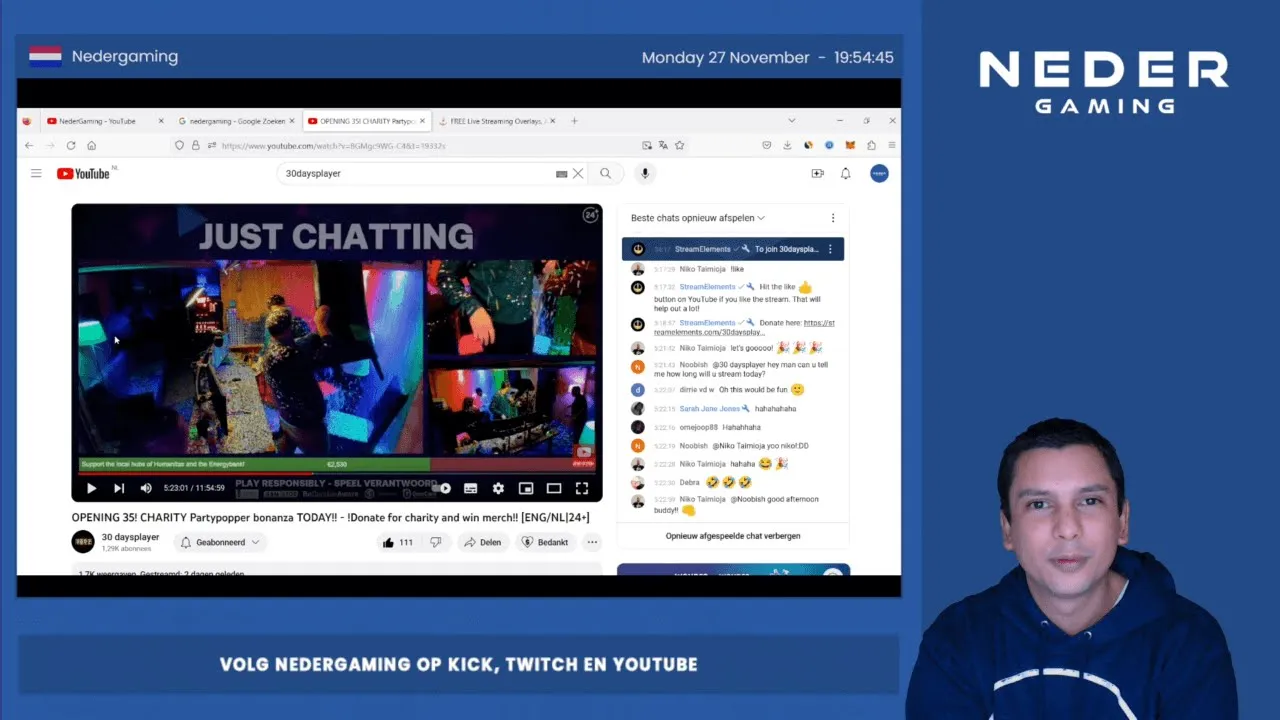Close the NederGaming - YouTube tab
The height and width of the screenshot is (720, 1280).
click(x=161, y=121)
